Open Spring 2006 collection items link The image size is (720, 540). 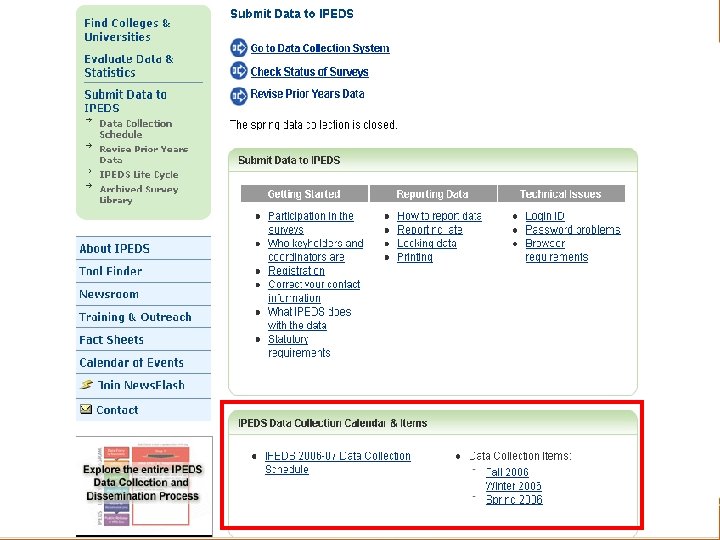click(514, 500)
